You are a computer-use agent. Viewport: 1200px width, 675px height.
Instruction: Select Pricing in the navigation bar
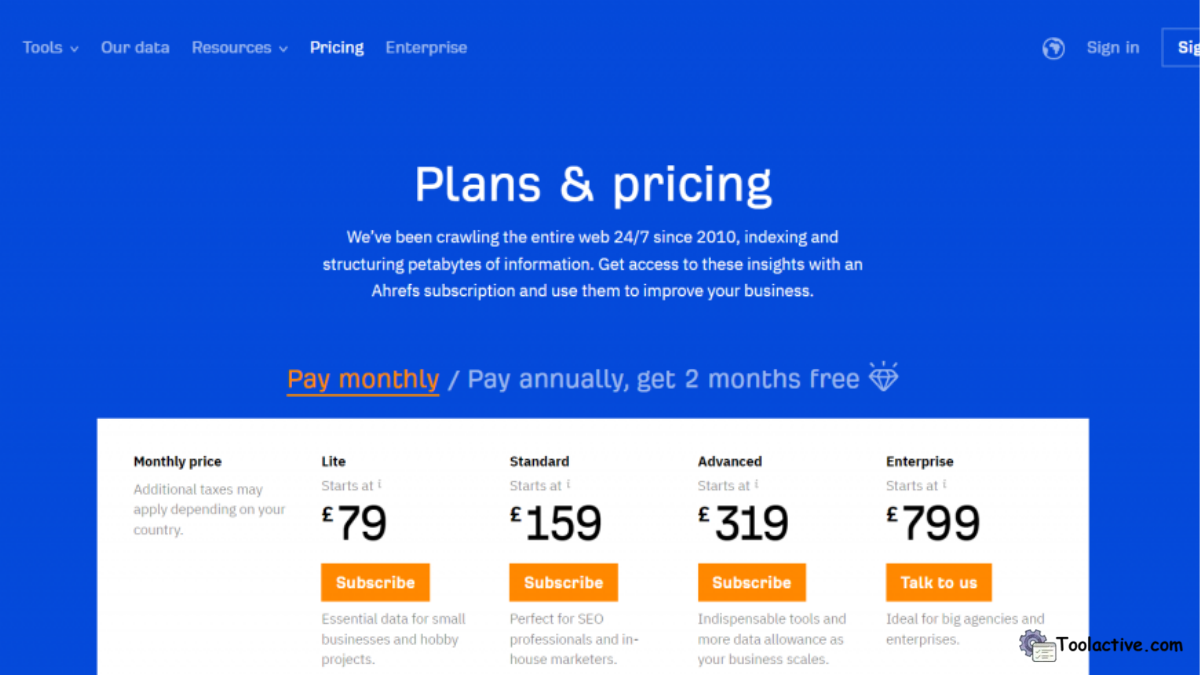[x=336, y=47]
